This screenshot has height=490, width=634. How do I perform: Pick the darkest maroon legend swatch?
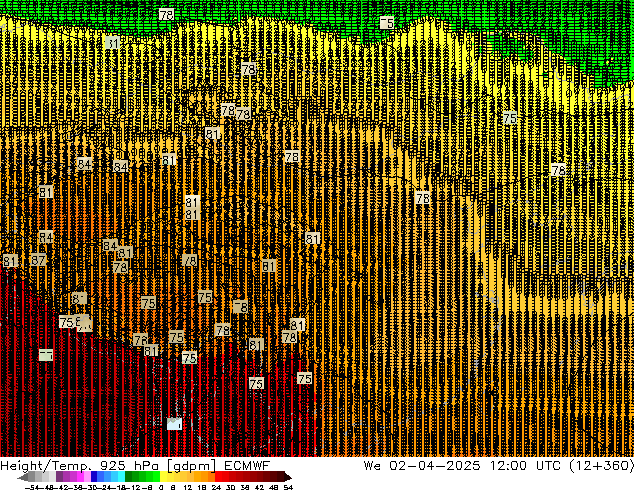click(x=281, y=476)
